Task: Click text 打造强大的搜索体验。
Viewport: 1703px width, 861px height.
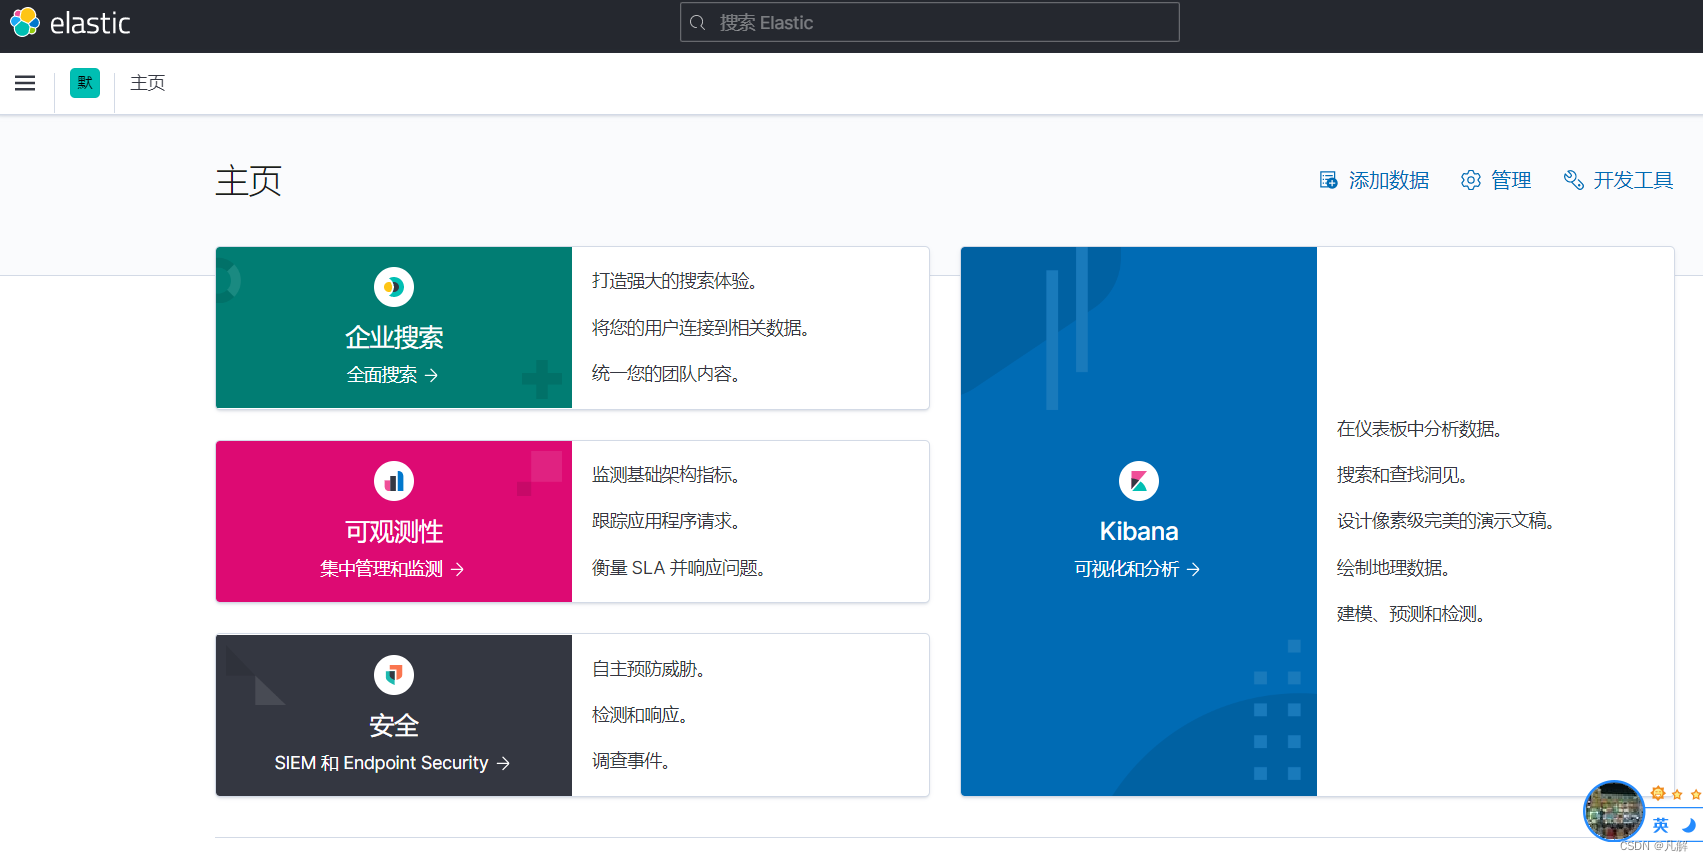Action: point(676,281)
